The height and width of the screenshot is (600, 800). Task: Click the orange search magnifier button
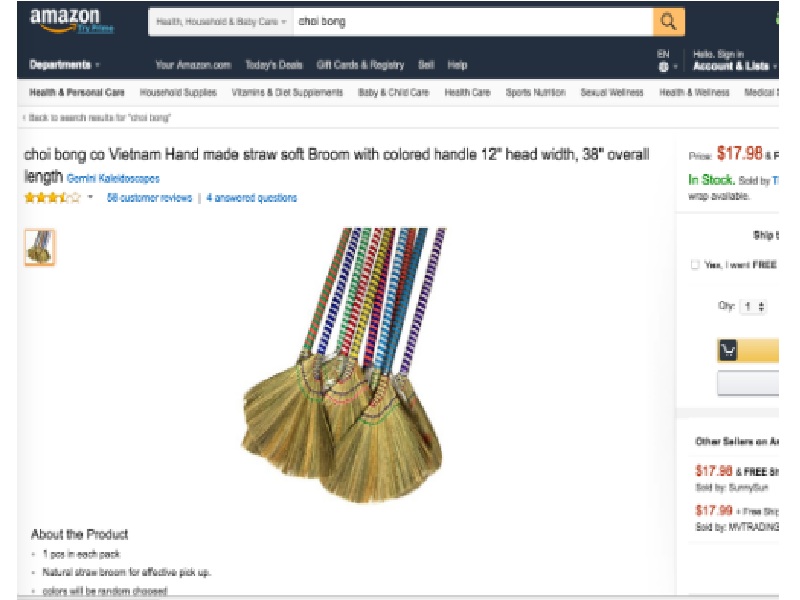click(x=668, y=22)
